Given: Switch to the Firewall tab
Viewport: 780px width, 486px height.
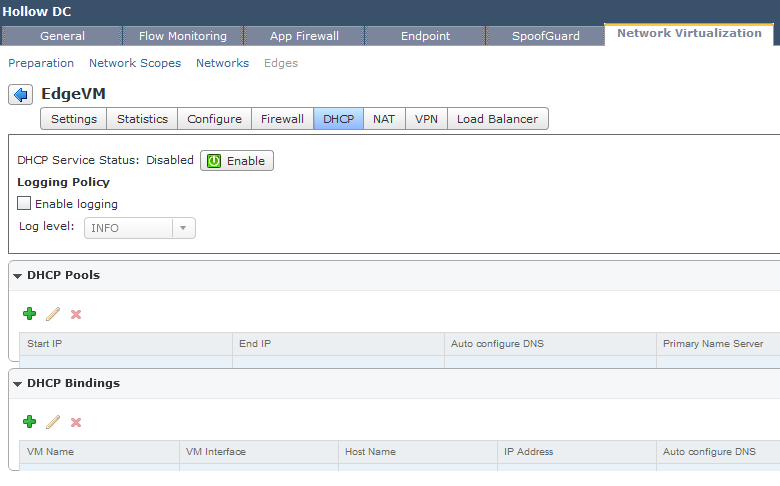Looking at the screenshot, I should pyautogui.click(x=282, y=119).
